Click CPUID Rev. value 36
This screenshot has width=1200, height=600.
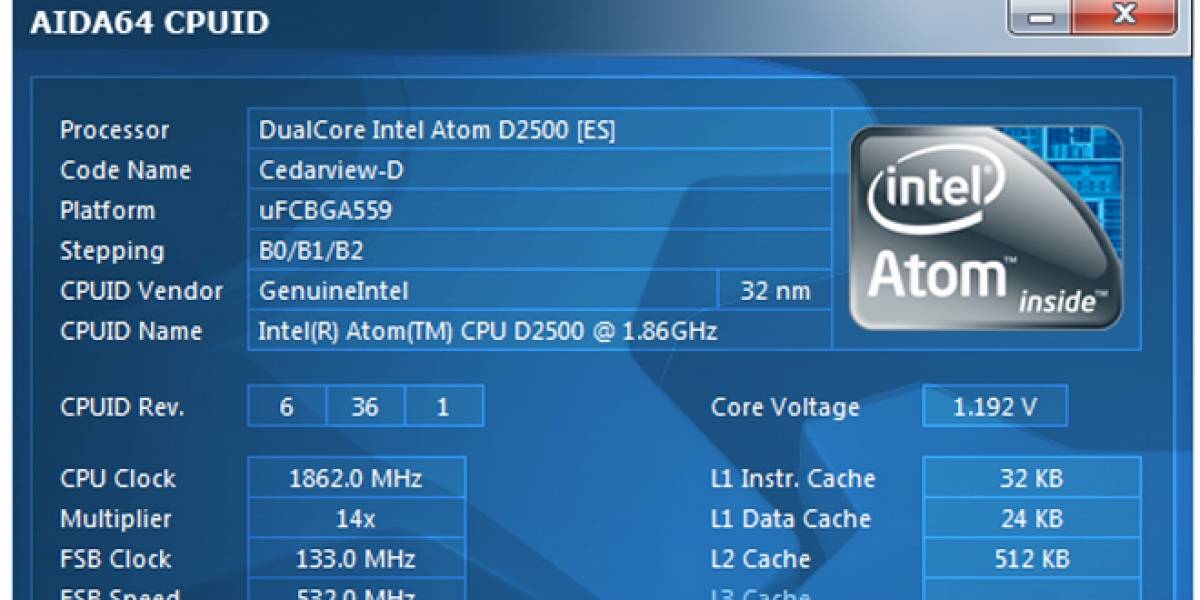pyautogui.click(x=365, y=407)
